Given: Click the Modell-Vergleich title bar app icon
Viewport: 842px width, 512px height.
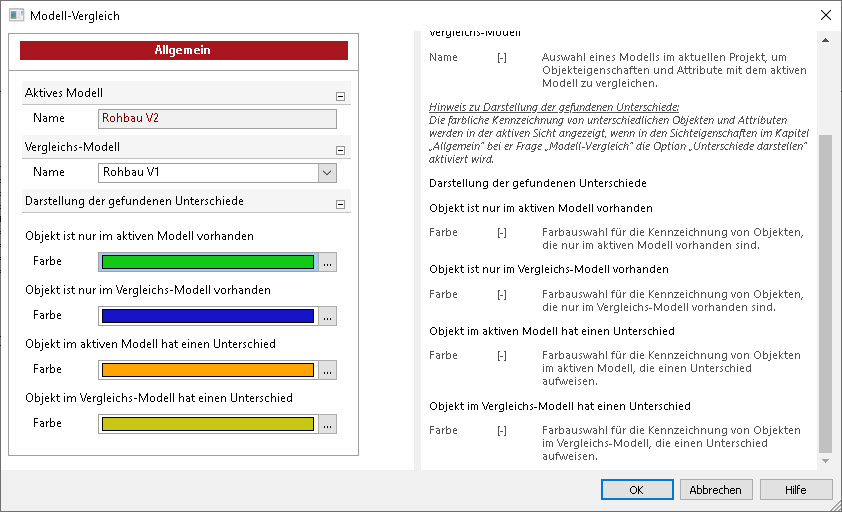Looking at the screenshot, I should click(17, 15).
